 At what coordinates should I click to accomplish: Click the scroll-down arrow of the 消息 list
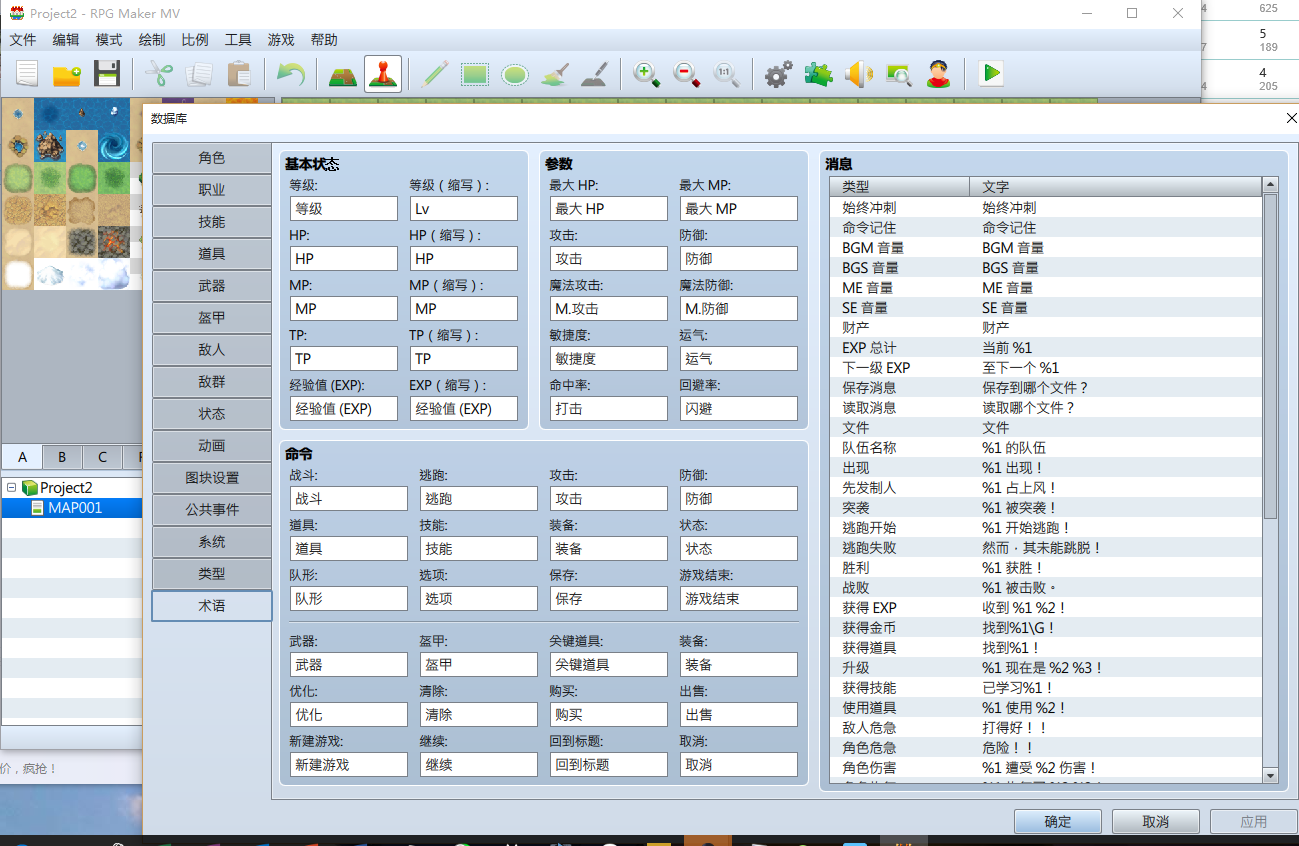(x=1271, y=775)
